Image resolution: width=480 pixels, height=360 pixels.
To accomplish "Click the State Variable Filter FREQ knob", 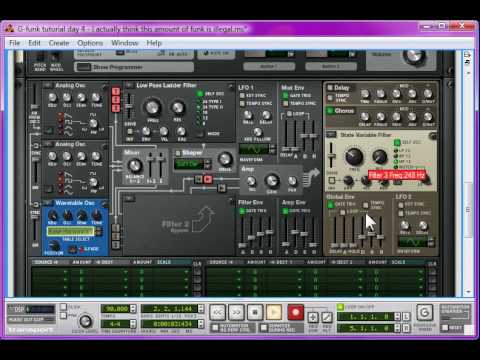I will coord(354,156).
